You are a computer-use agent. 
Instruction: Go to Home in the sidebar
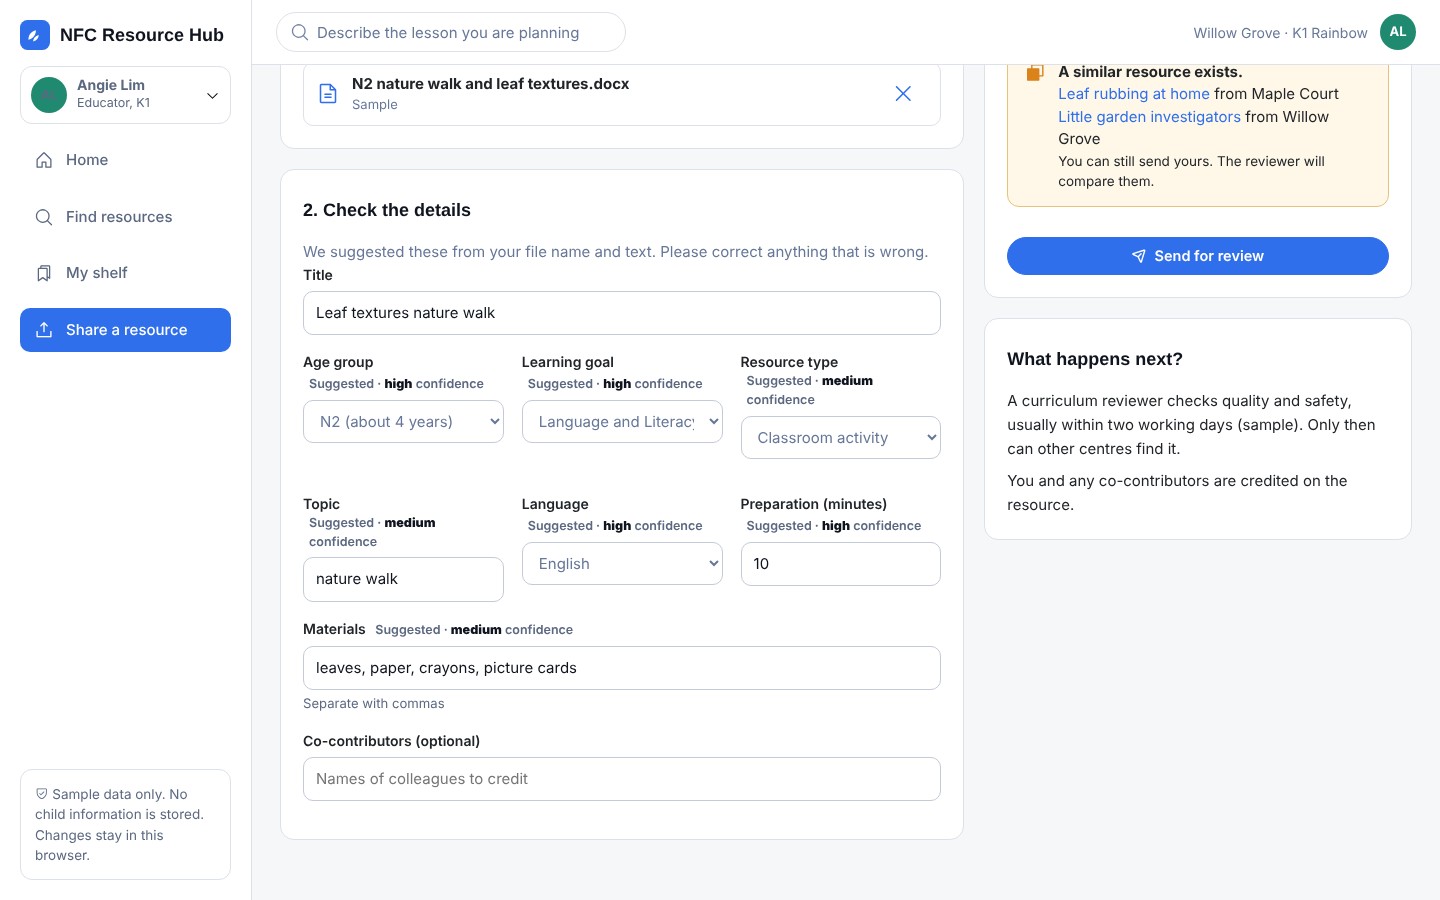[x=125, y=160]
